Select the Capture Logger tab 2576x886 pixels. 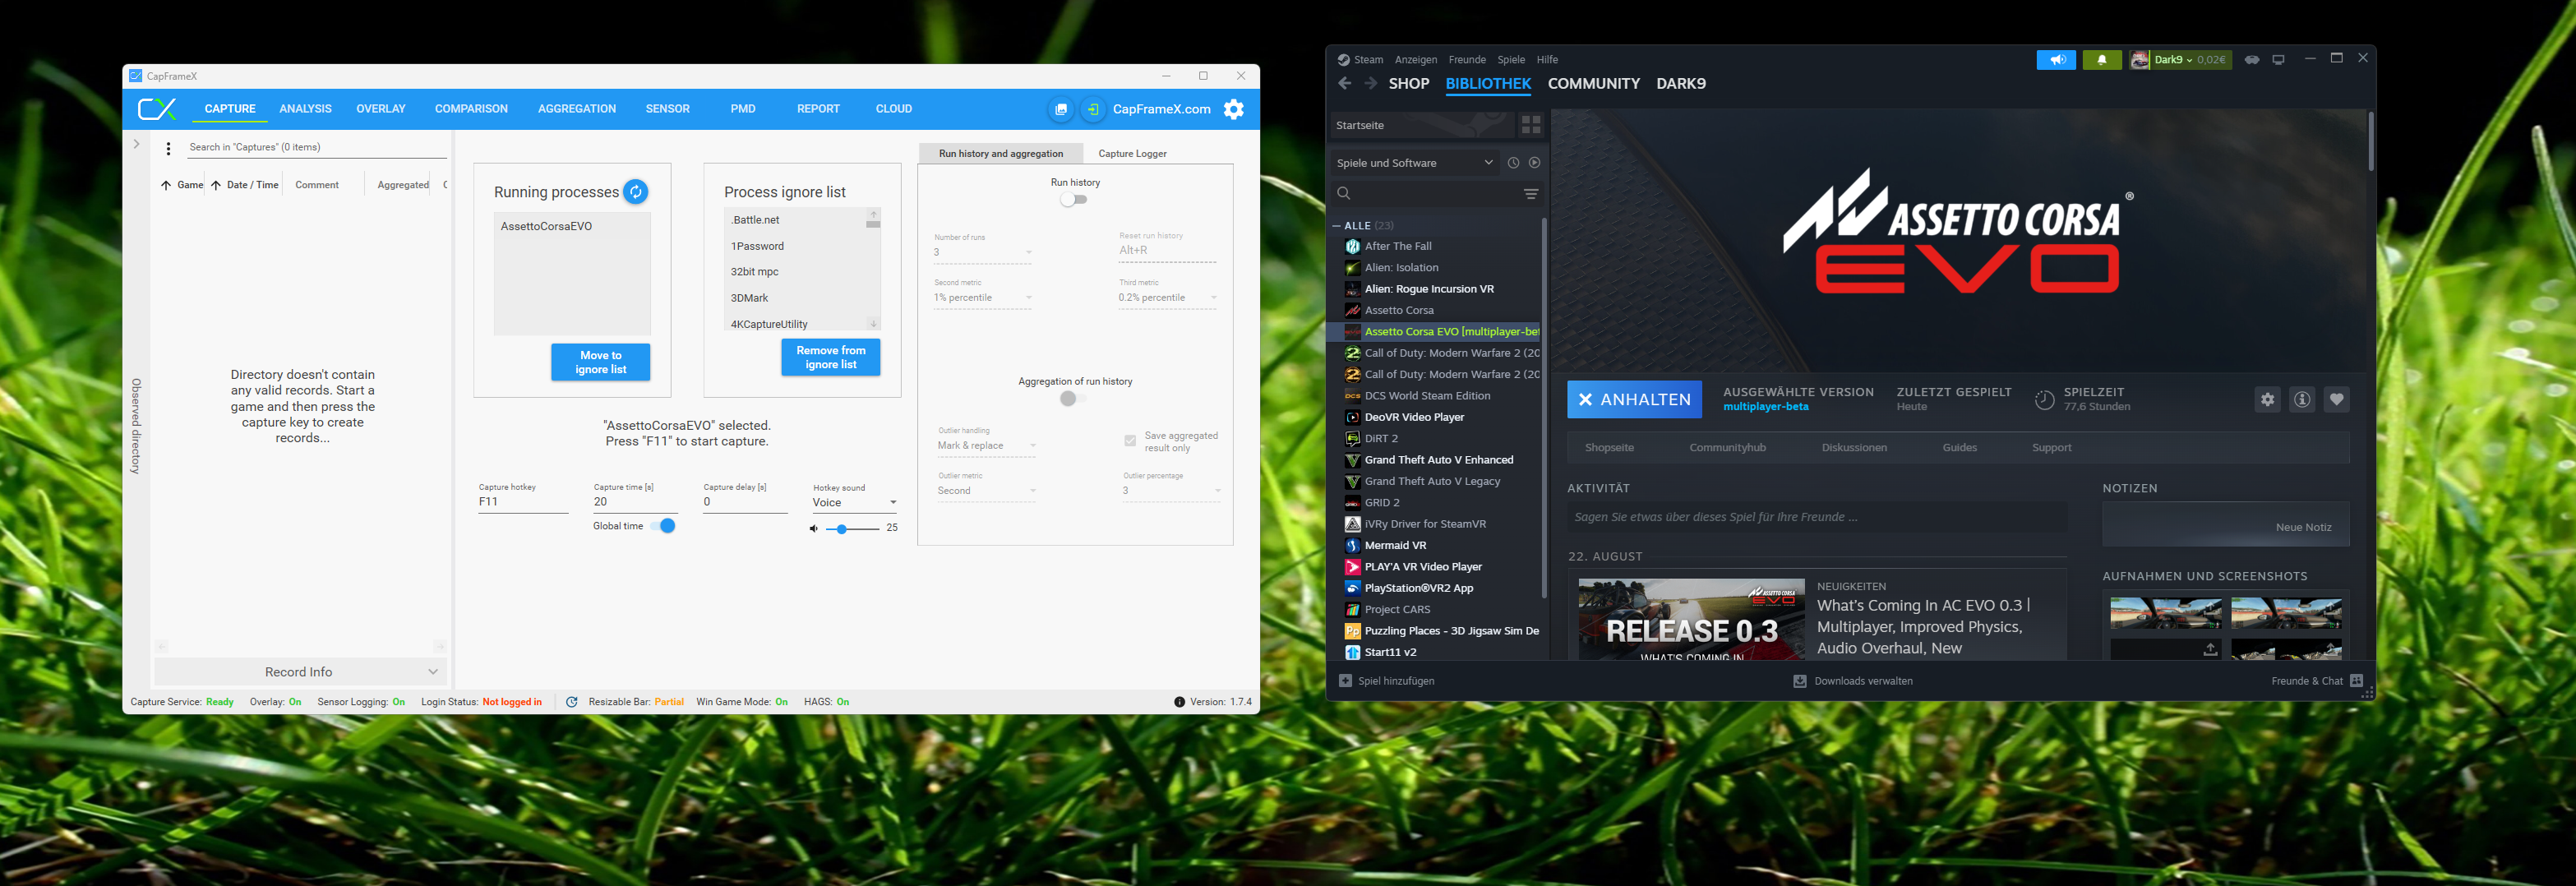point(1132,154)
